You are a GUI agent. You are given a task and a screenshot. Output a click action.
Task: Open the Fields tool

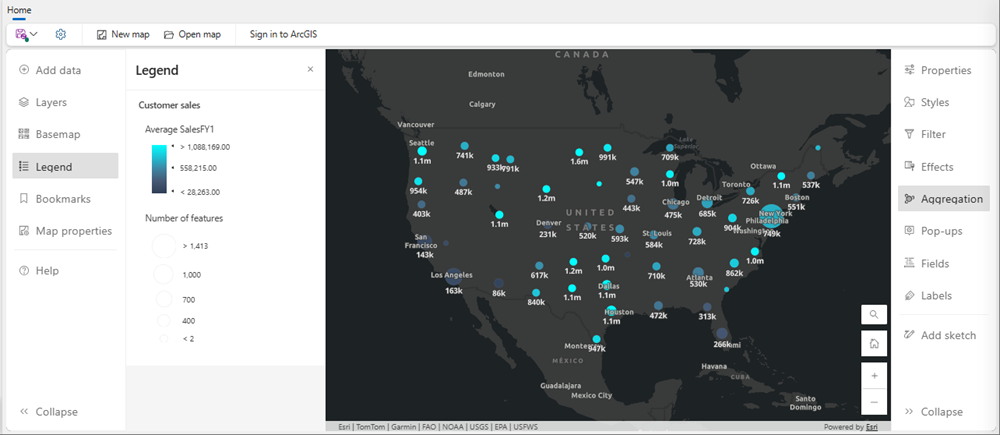[944, 263]
